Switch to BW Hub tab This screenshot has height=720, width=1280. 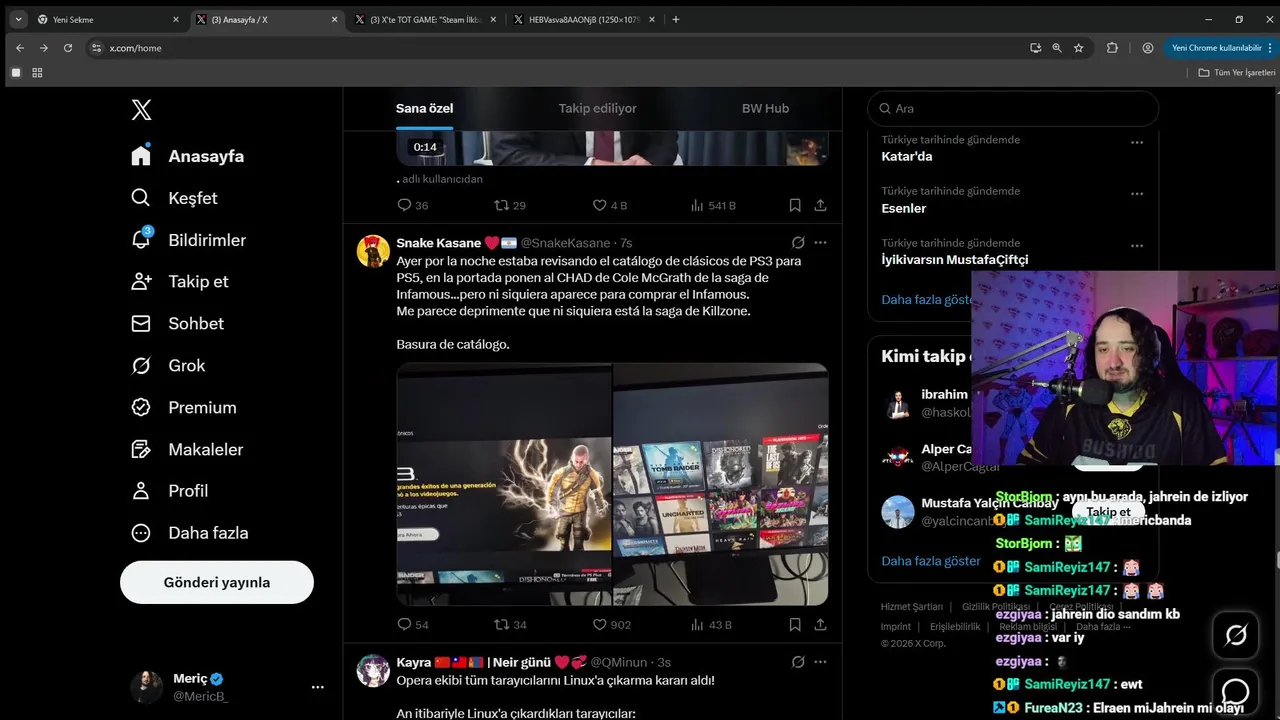point(765,108)
